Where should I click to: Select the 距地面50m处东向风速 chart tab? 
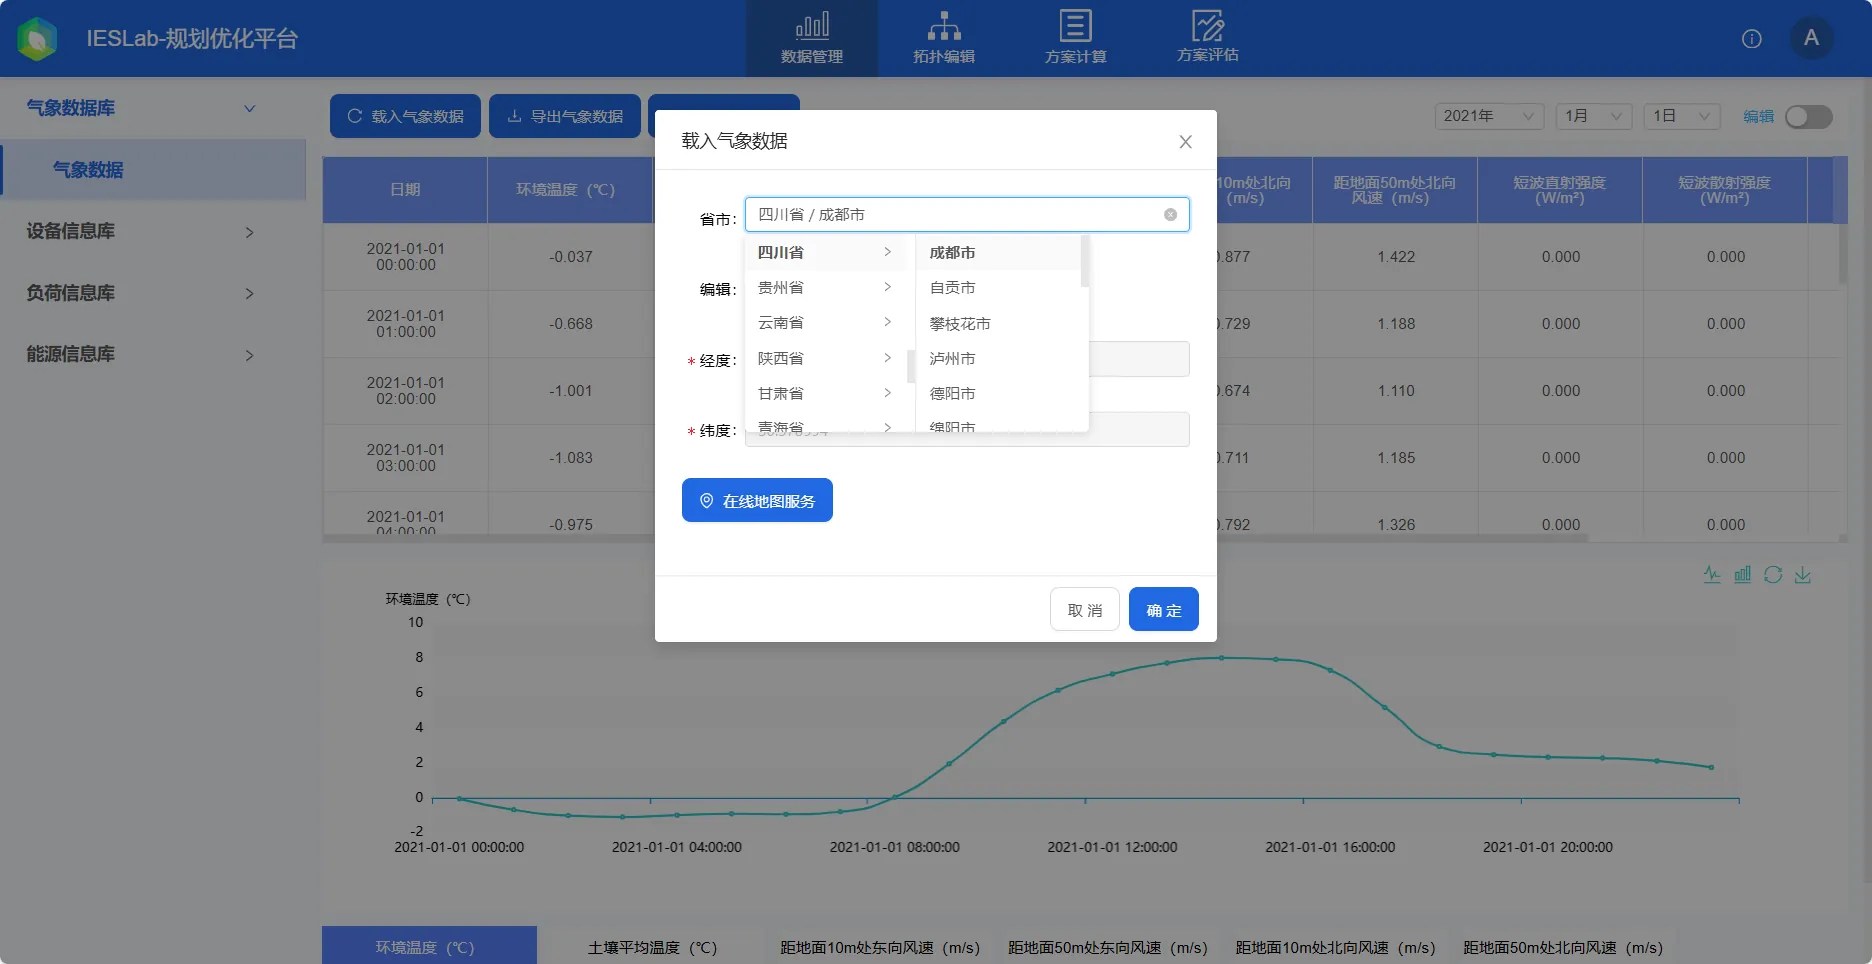click(x=1108, y=947)
